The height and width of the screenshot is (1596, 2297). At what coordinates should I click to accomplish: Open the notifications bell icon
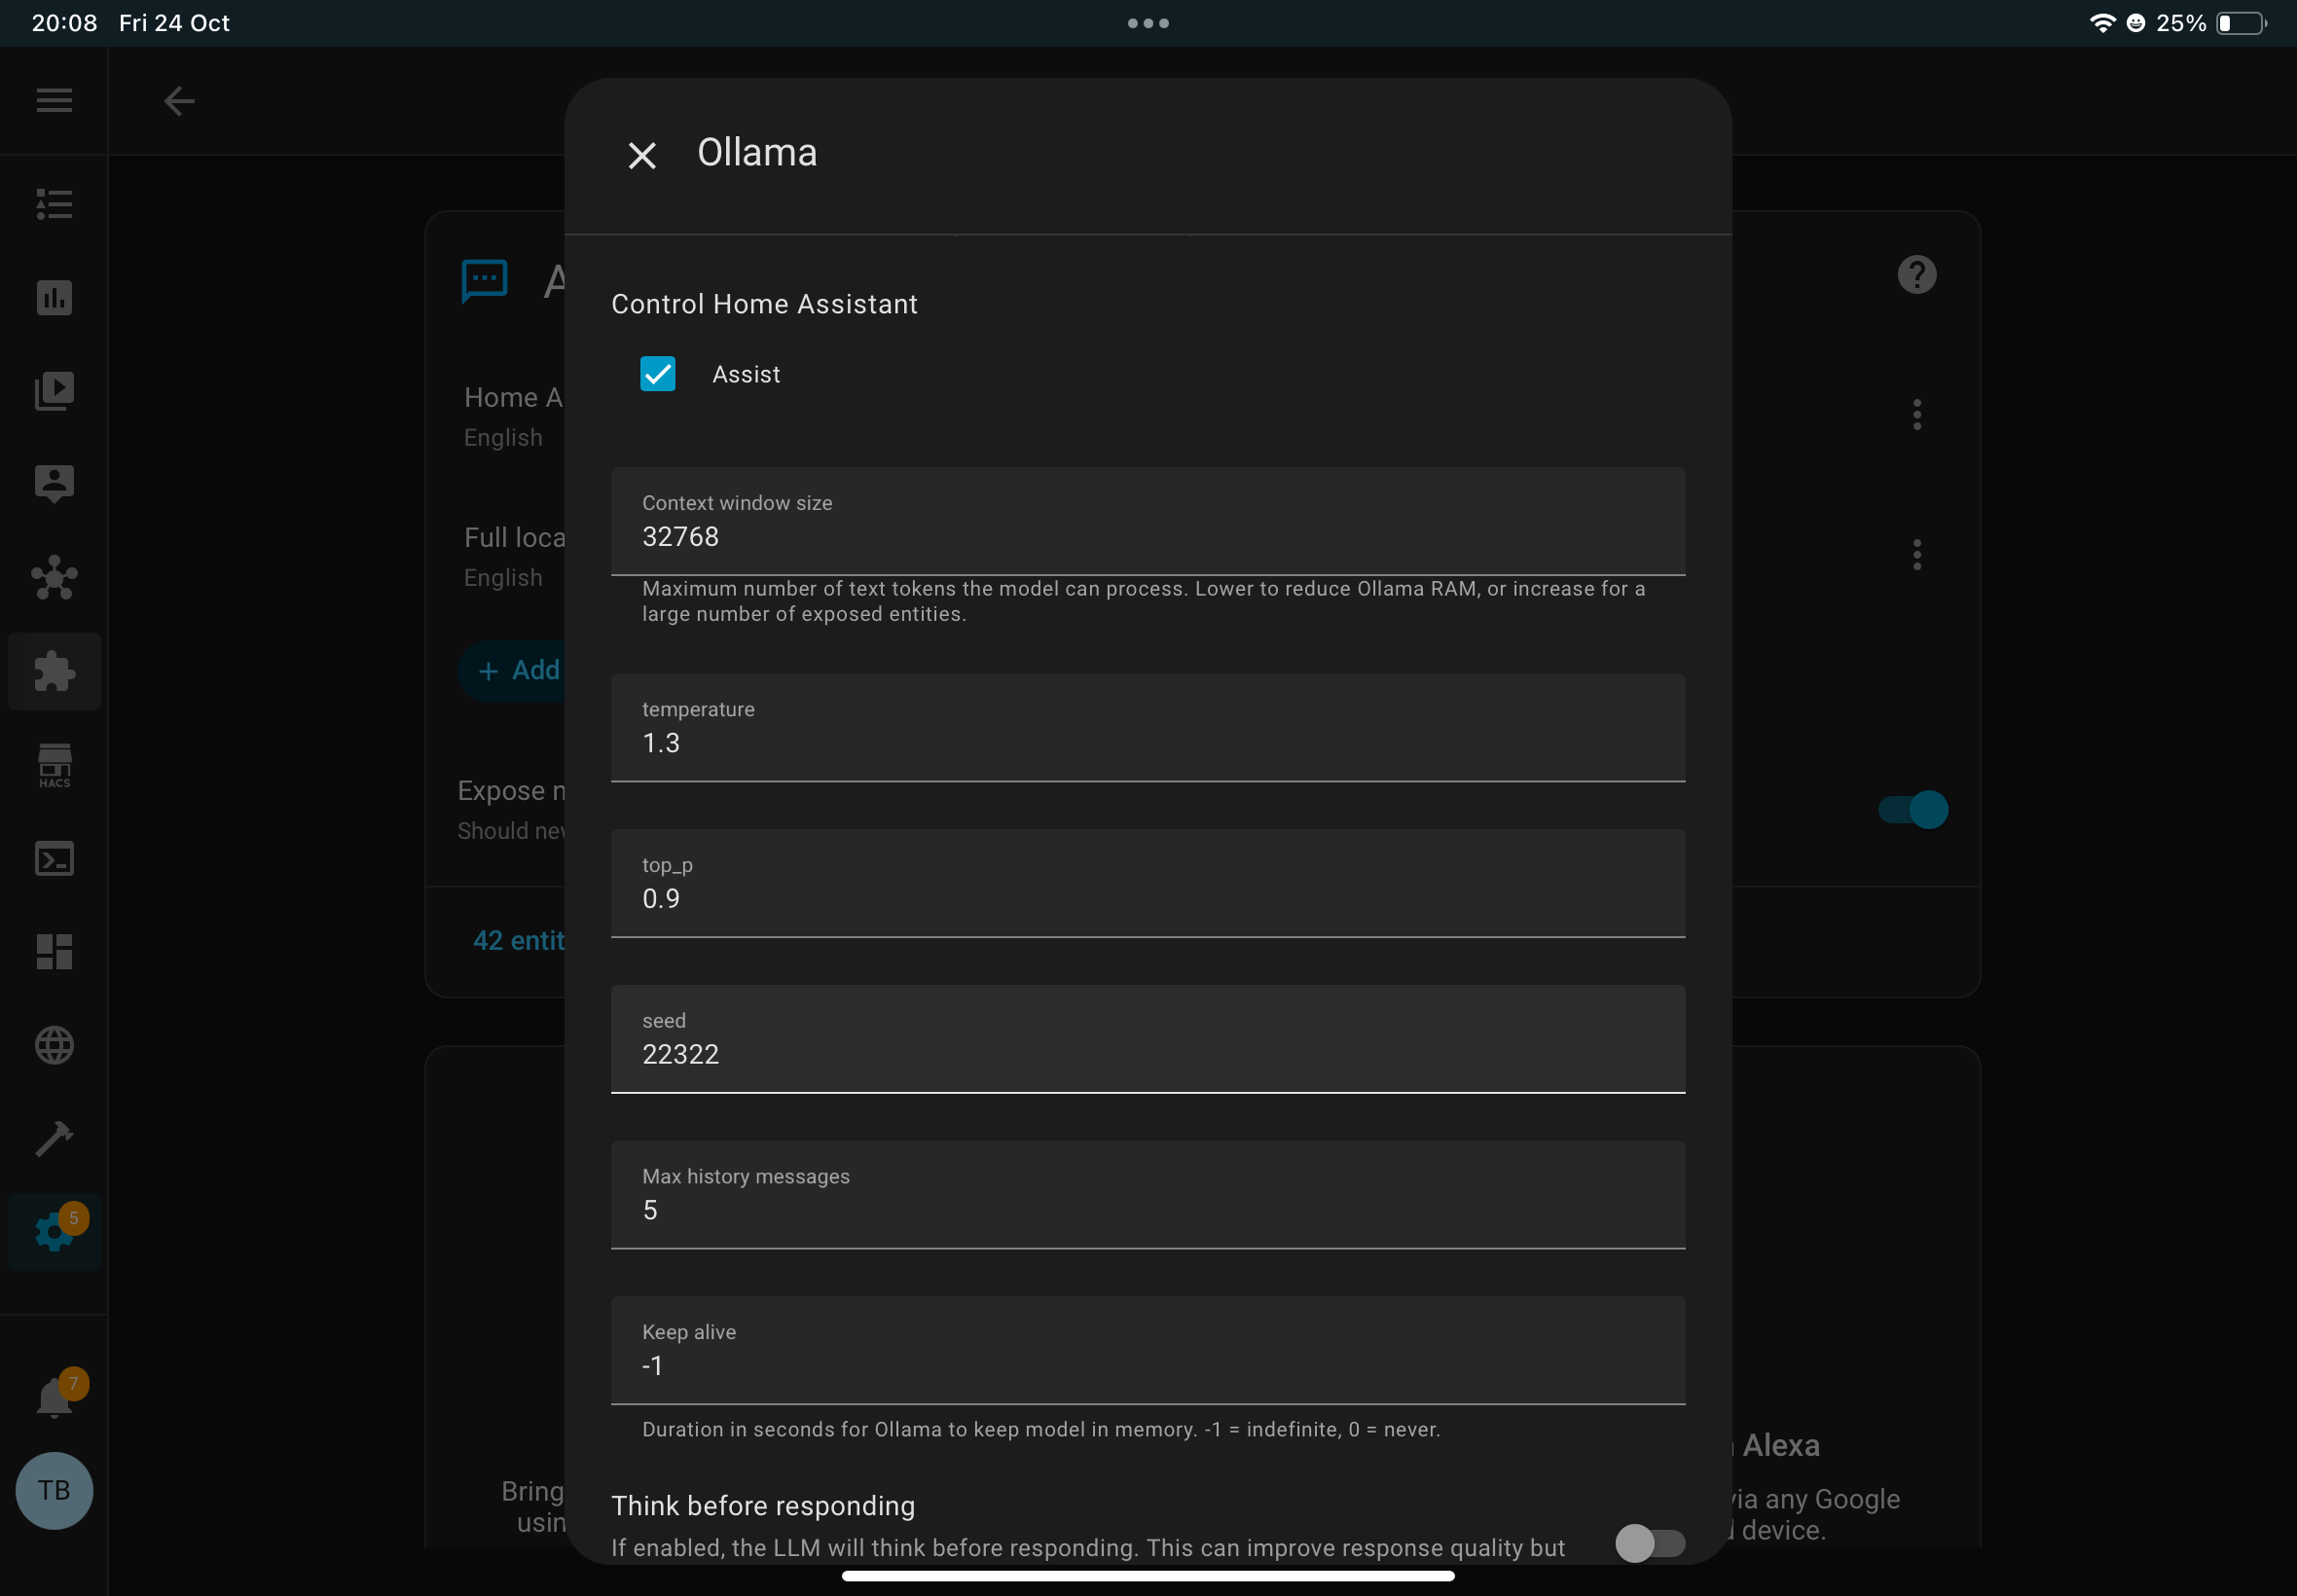54,1396
